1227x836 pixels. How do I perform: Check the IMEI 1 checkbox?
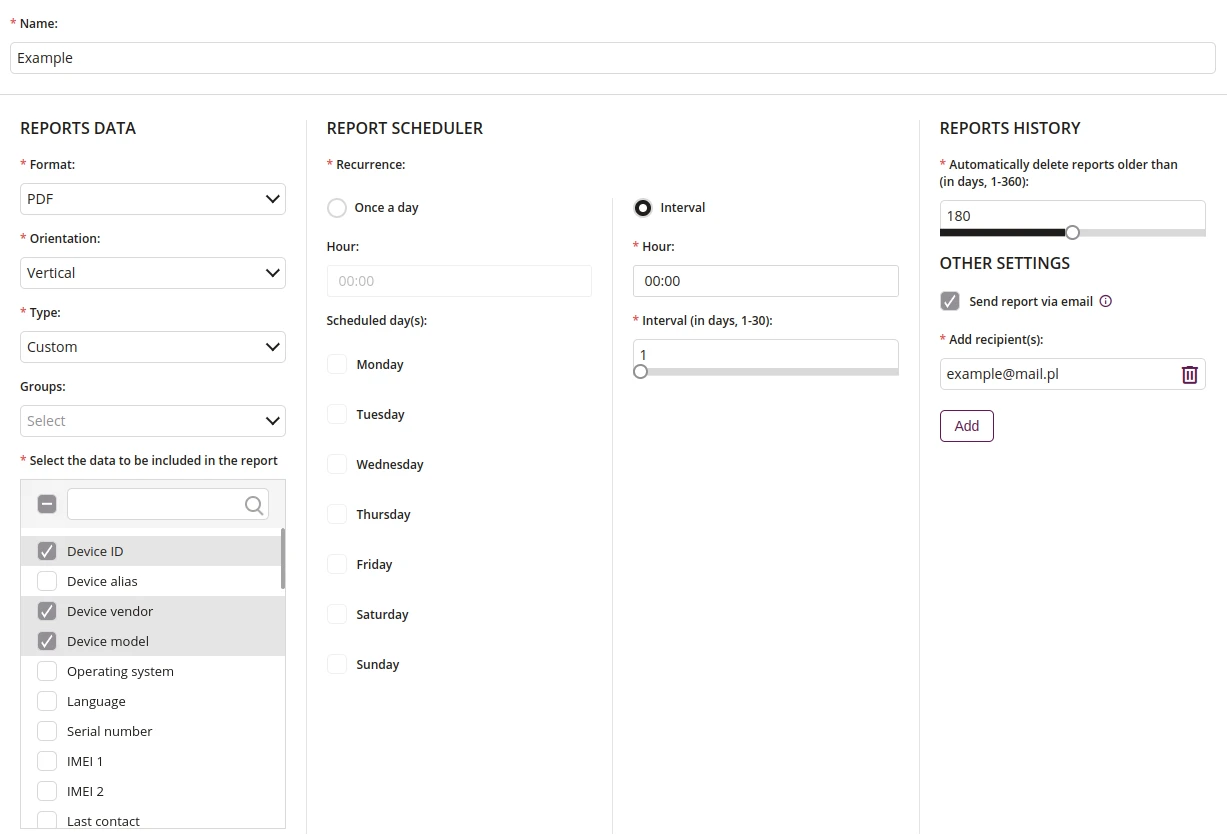pos(47,761)
